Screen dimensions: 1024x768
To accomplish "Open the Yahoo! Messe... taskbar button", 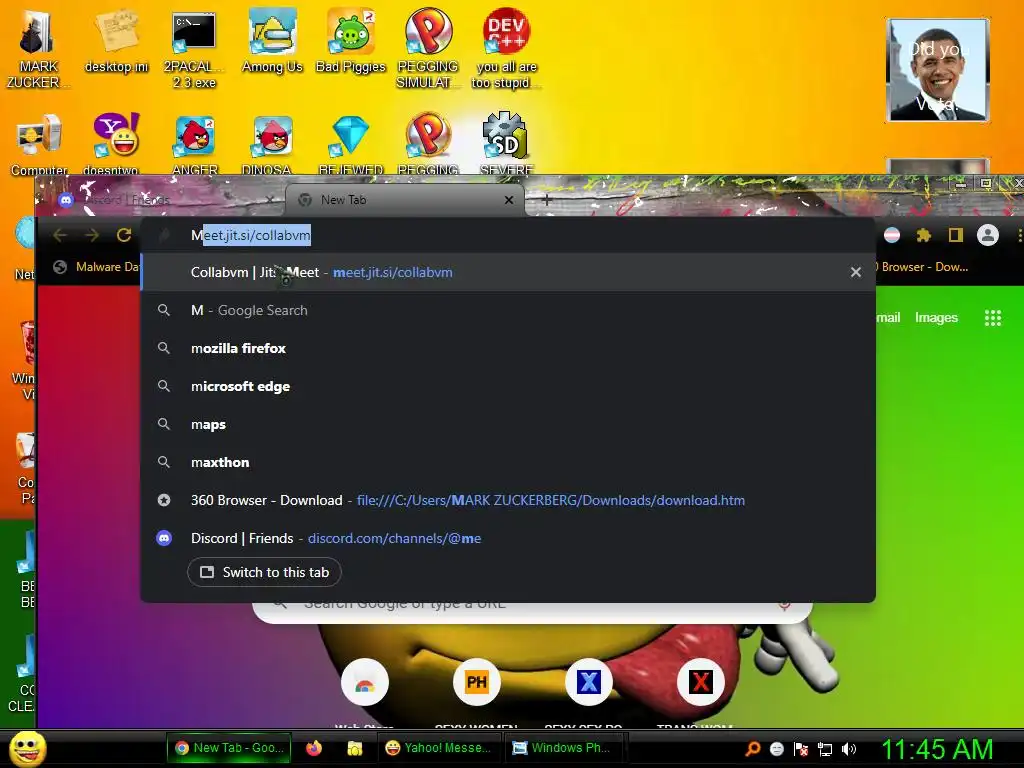I will coord(440,748).
